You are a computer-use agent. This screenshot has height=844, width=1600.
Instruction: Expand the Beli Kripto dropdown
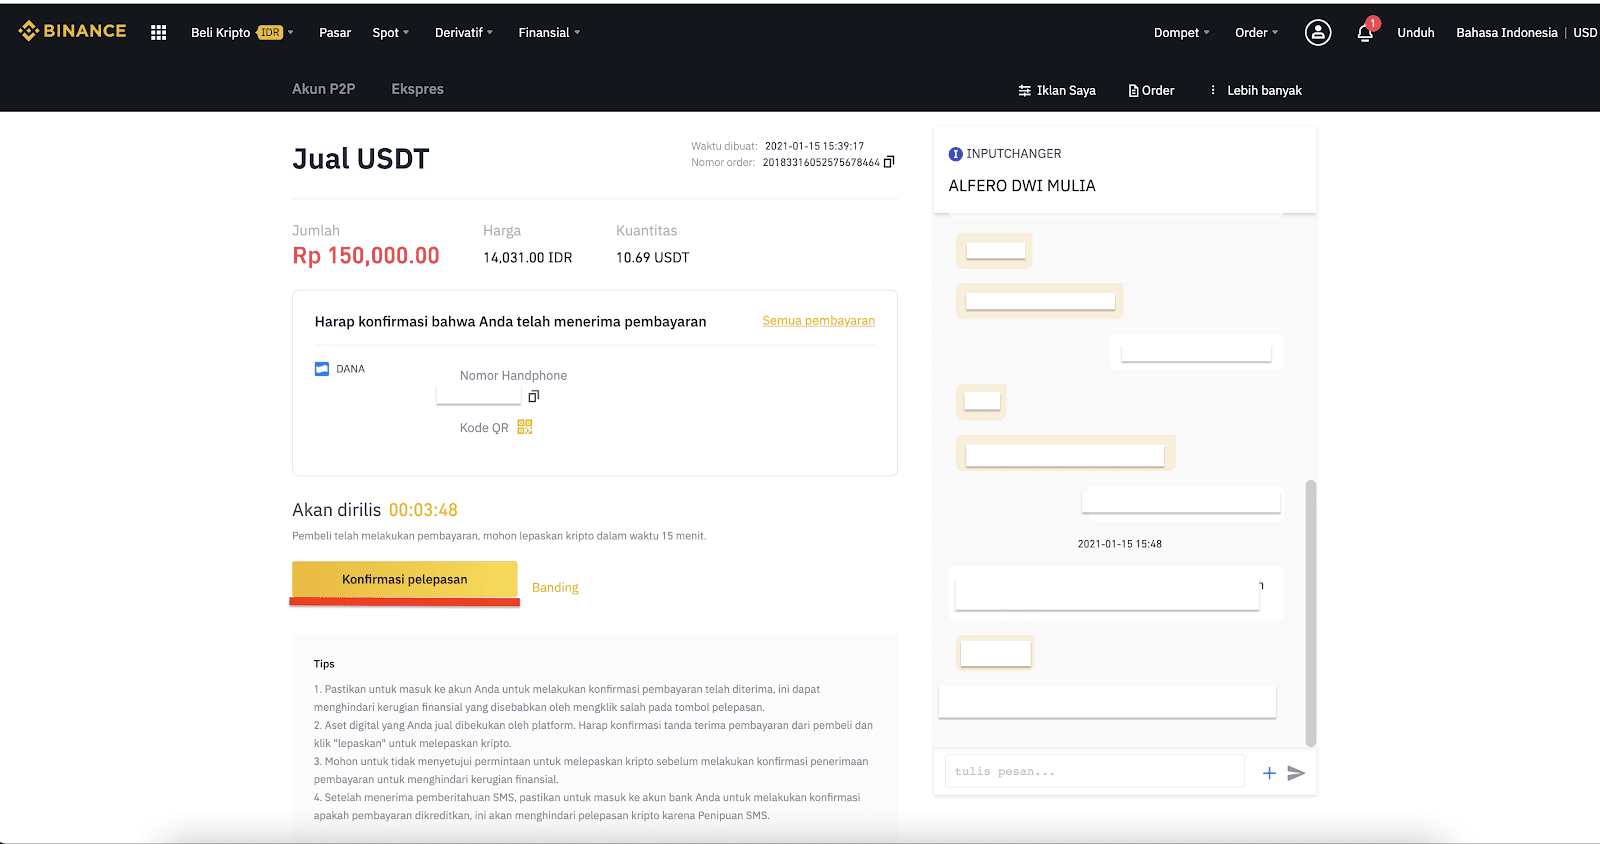click(242, 33)
